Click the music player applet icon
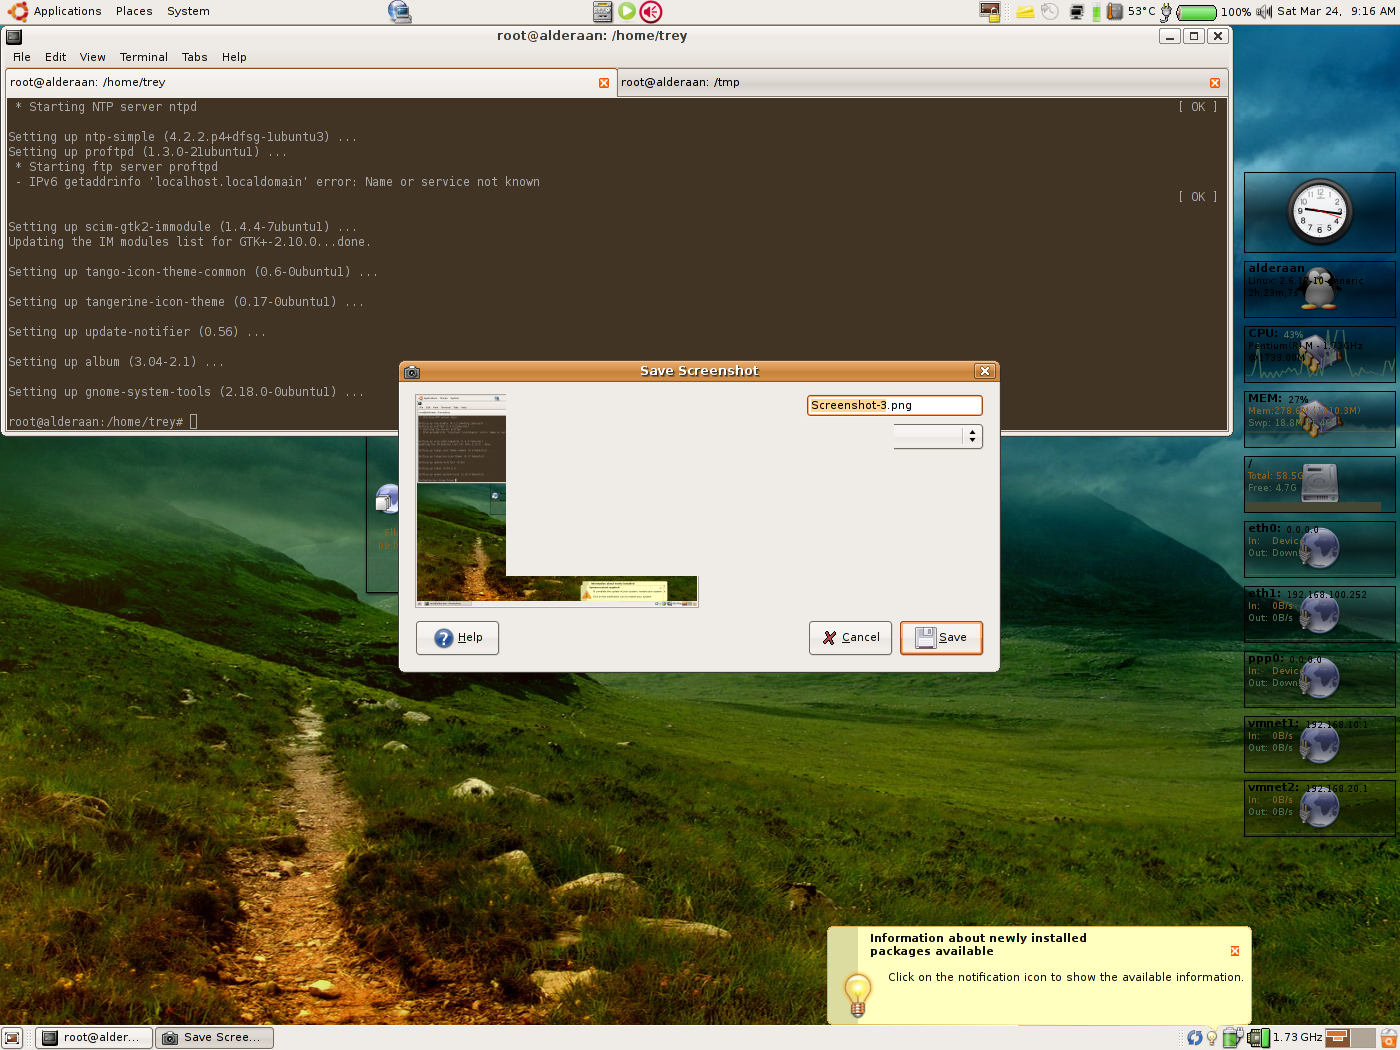This screenshot has width=1400, height=1050. [602, 11]
